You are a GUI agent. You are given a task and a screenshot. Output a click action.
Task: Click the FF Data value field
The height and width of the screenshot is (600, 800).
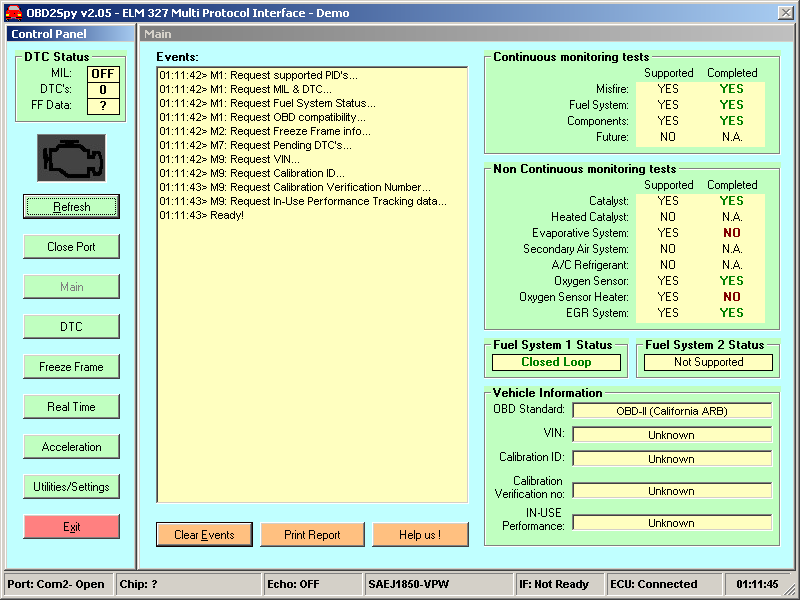(103, 106)
